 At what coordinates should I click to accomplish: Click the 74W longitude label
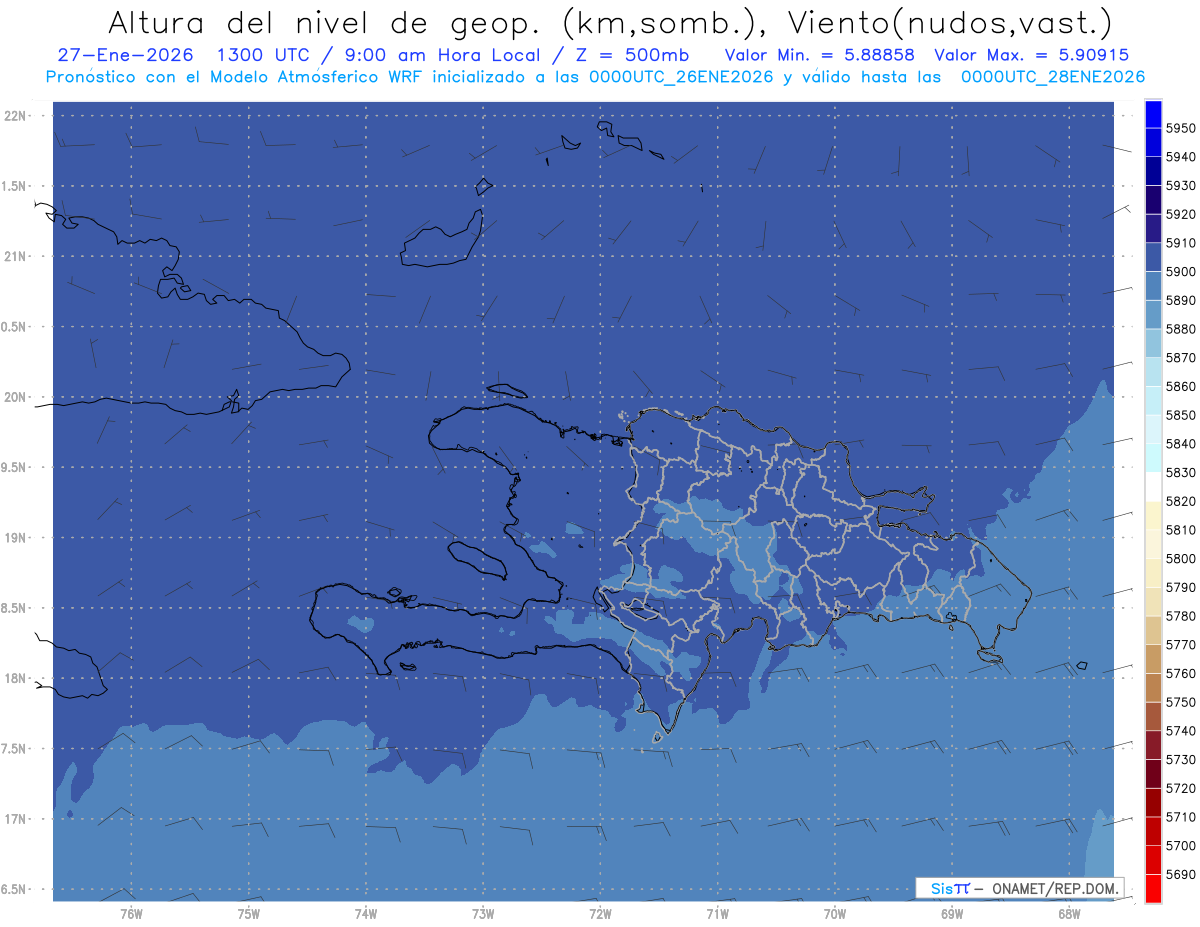pos(366,913)
